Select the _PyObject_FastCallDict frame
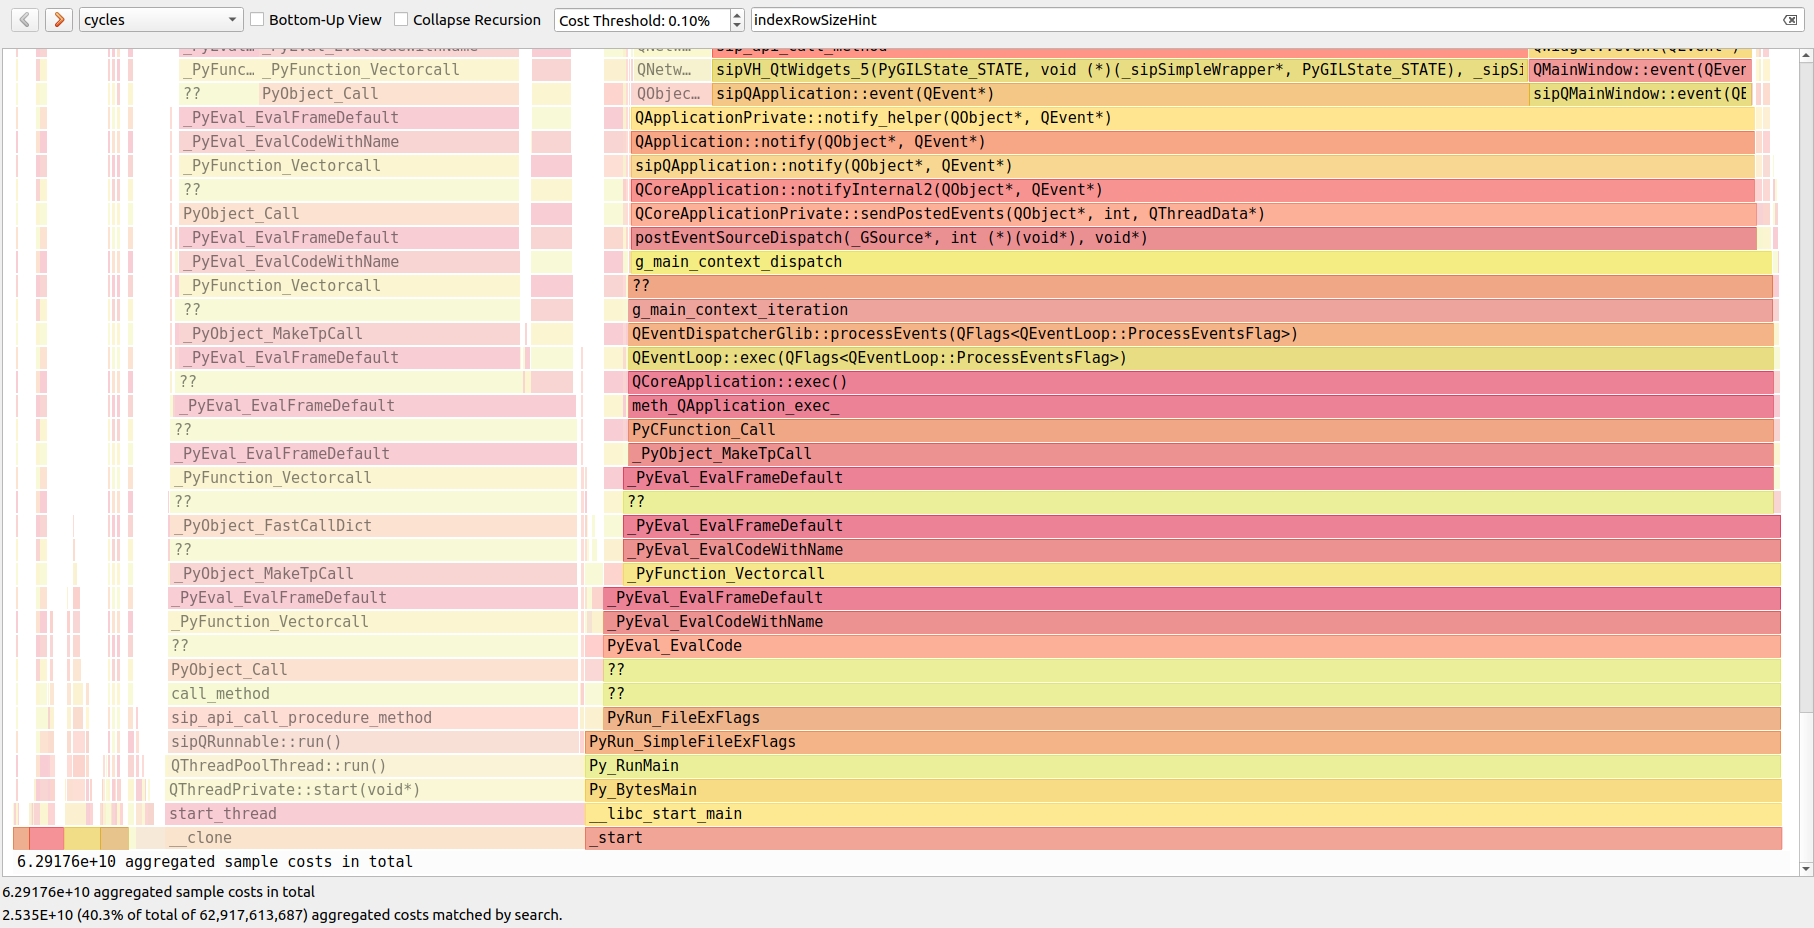 point(375,526)
